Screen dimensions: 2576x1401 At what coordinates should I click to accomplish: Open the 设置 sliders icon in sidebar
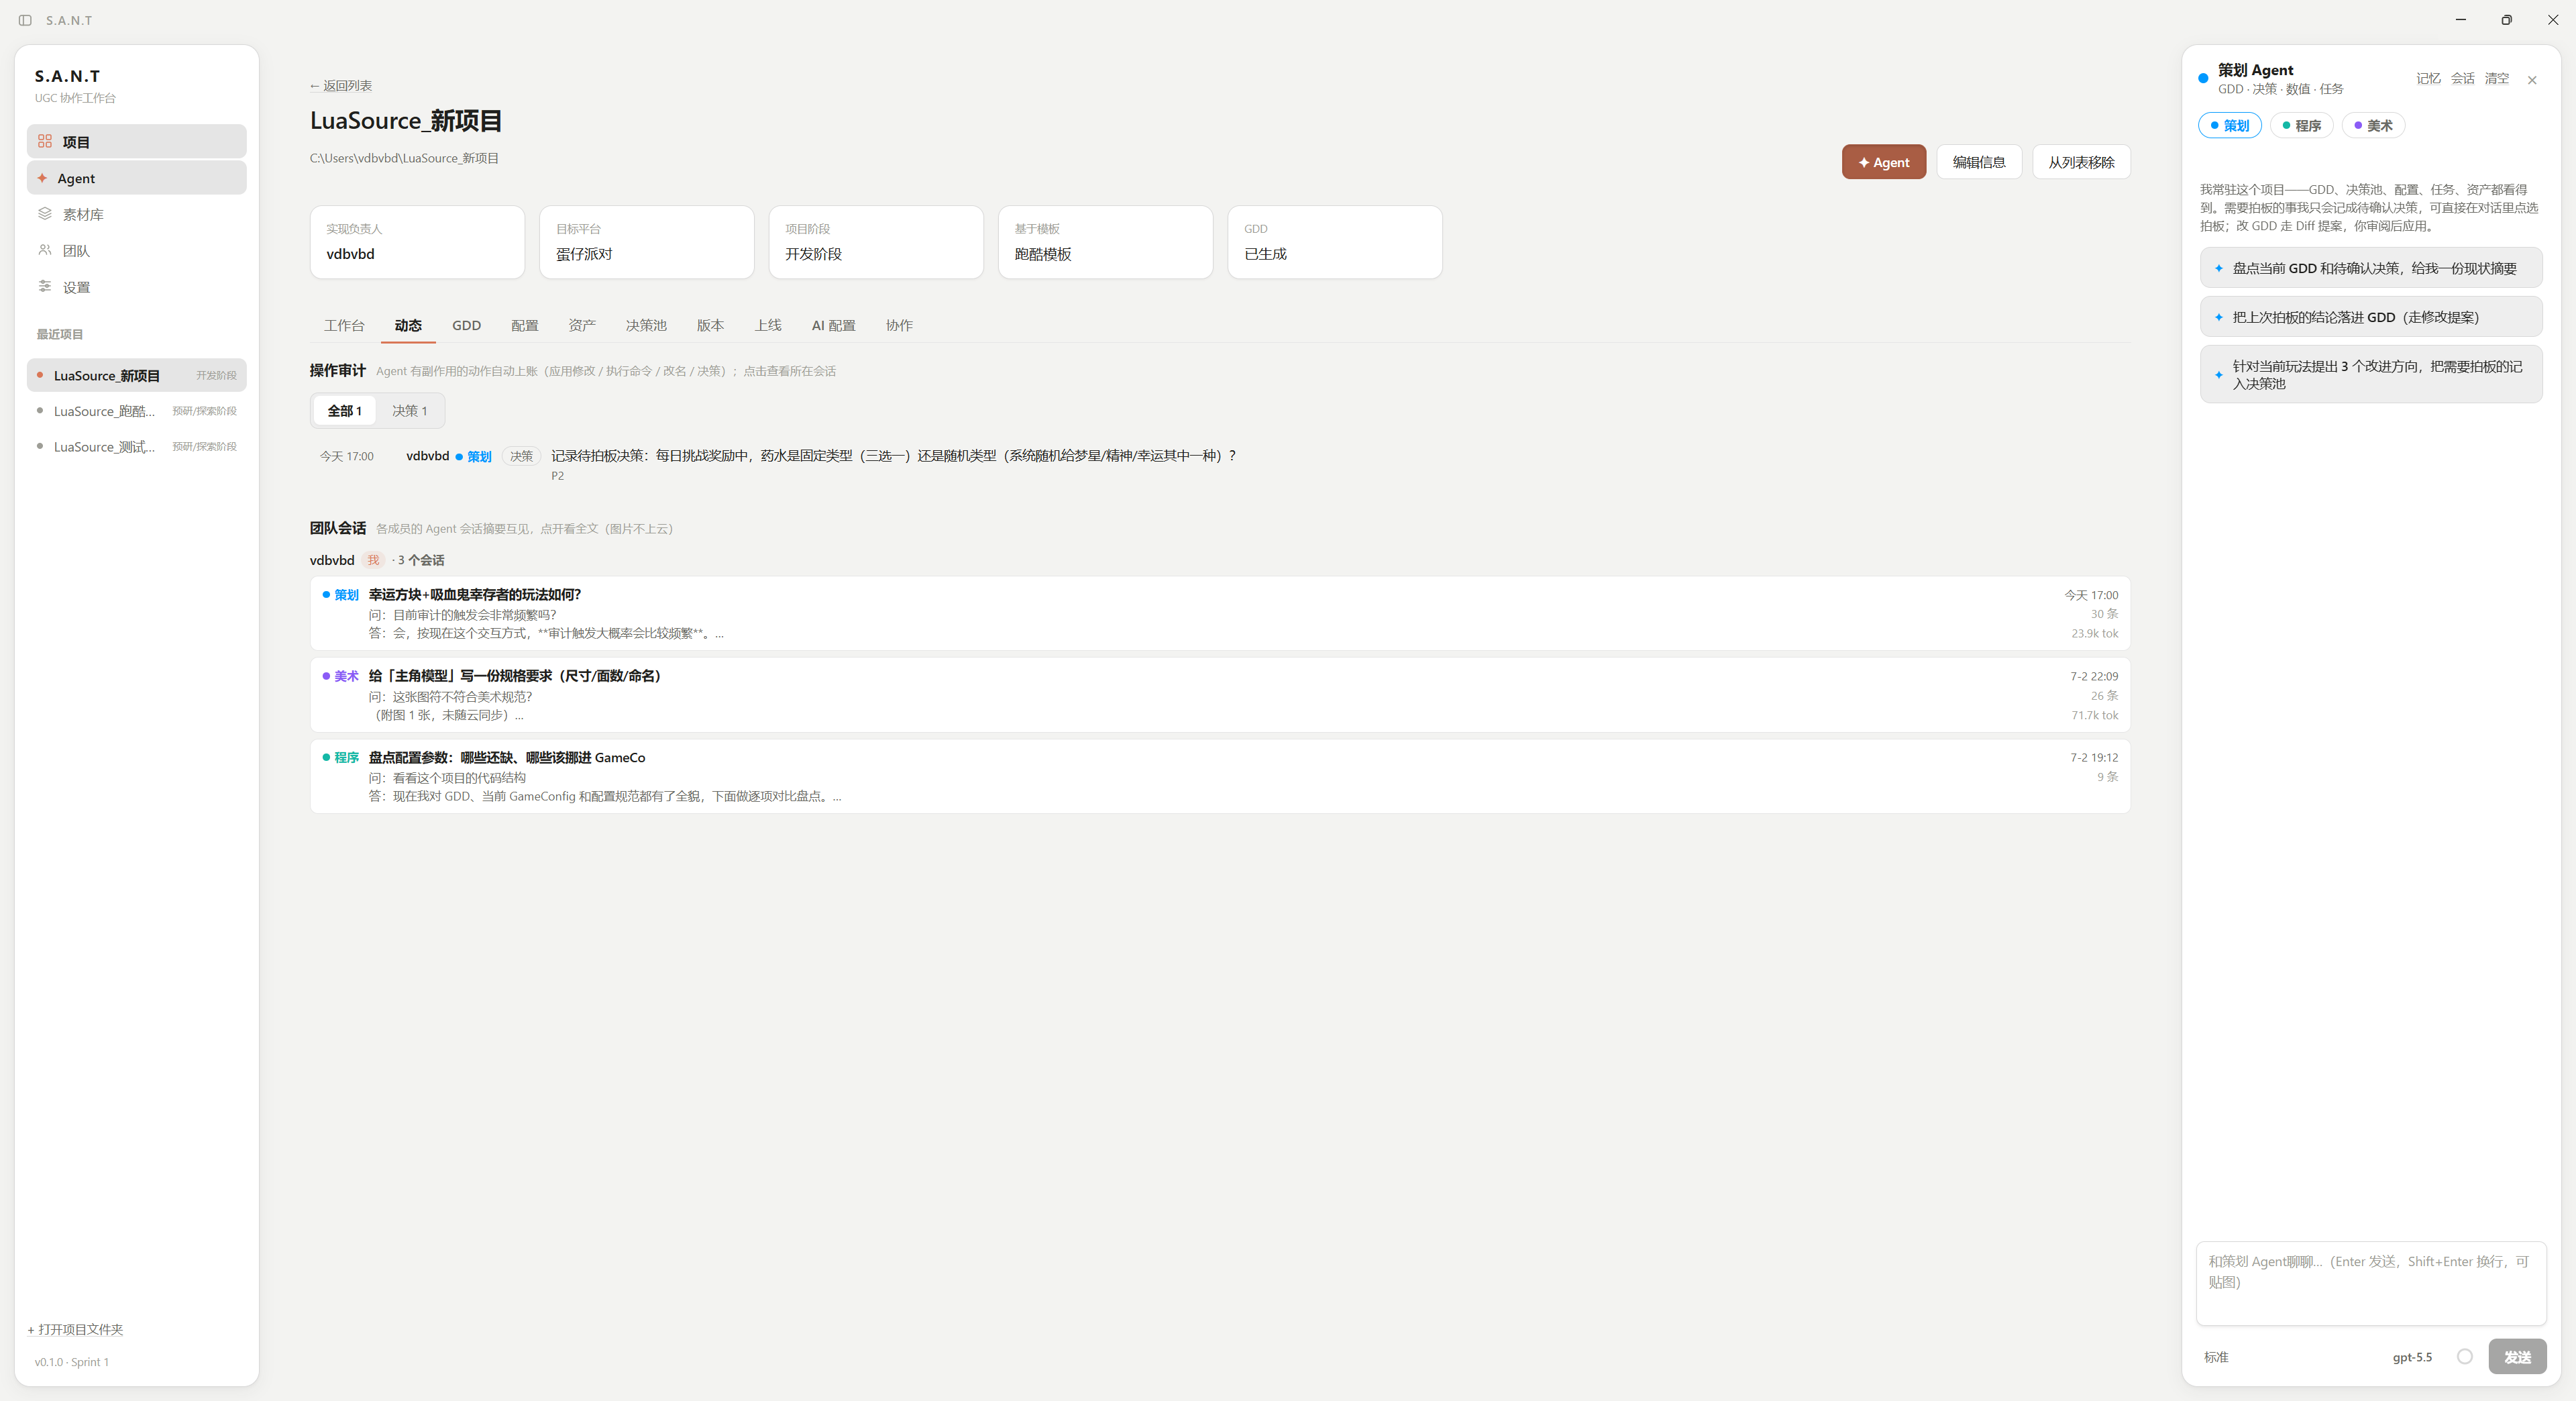tap(45, 286)
